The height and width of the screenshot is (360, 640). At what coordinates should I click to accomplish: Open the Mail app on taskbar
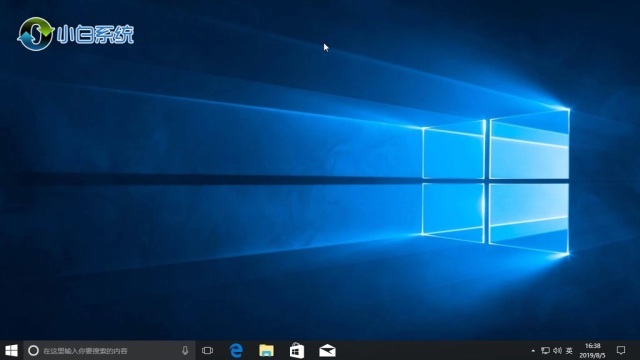[x=327, y=350]
